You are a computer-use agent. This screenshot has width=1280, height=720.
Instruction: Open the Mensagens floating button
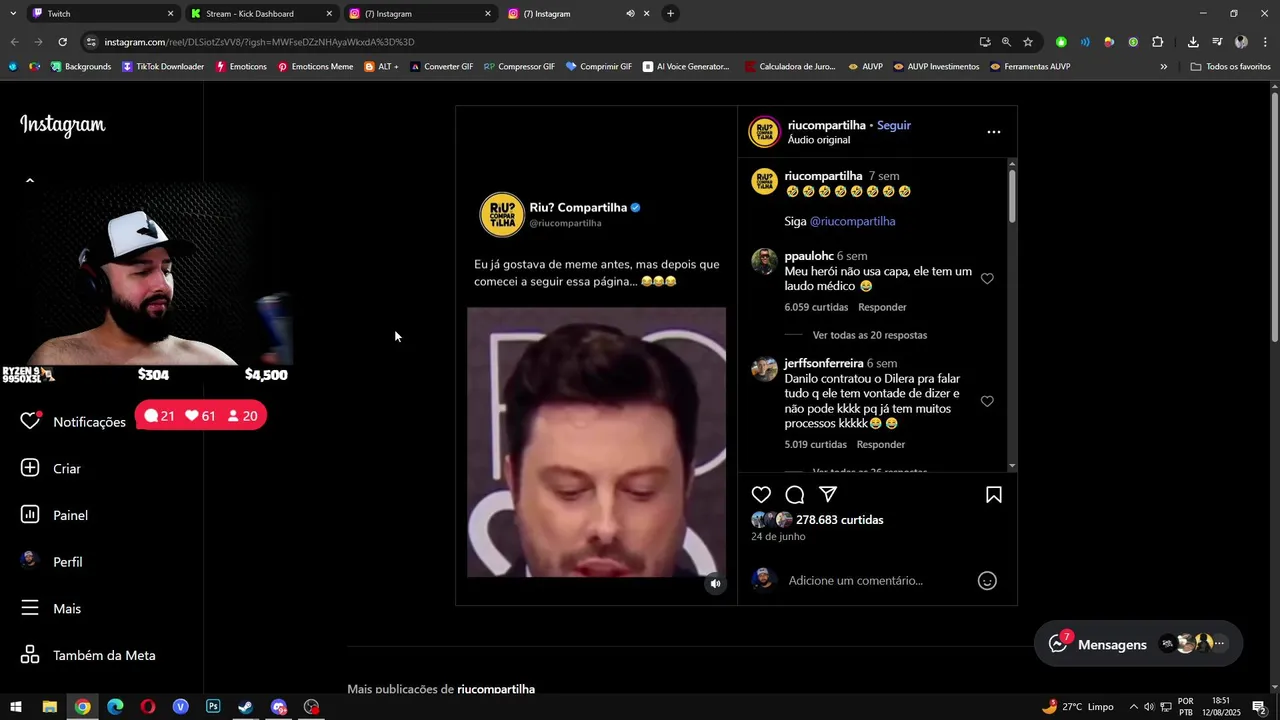coord(1138,645)
